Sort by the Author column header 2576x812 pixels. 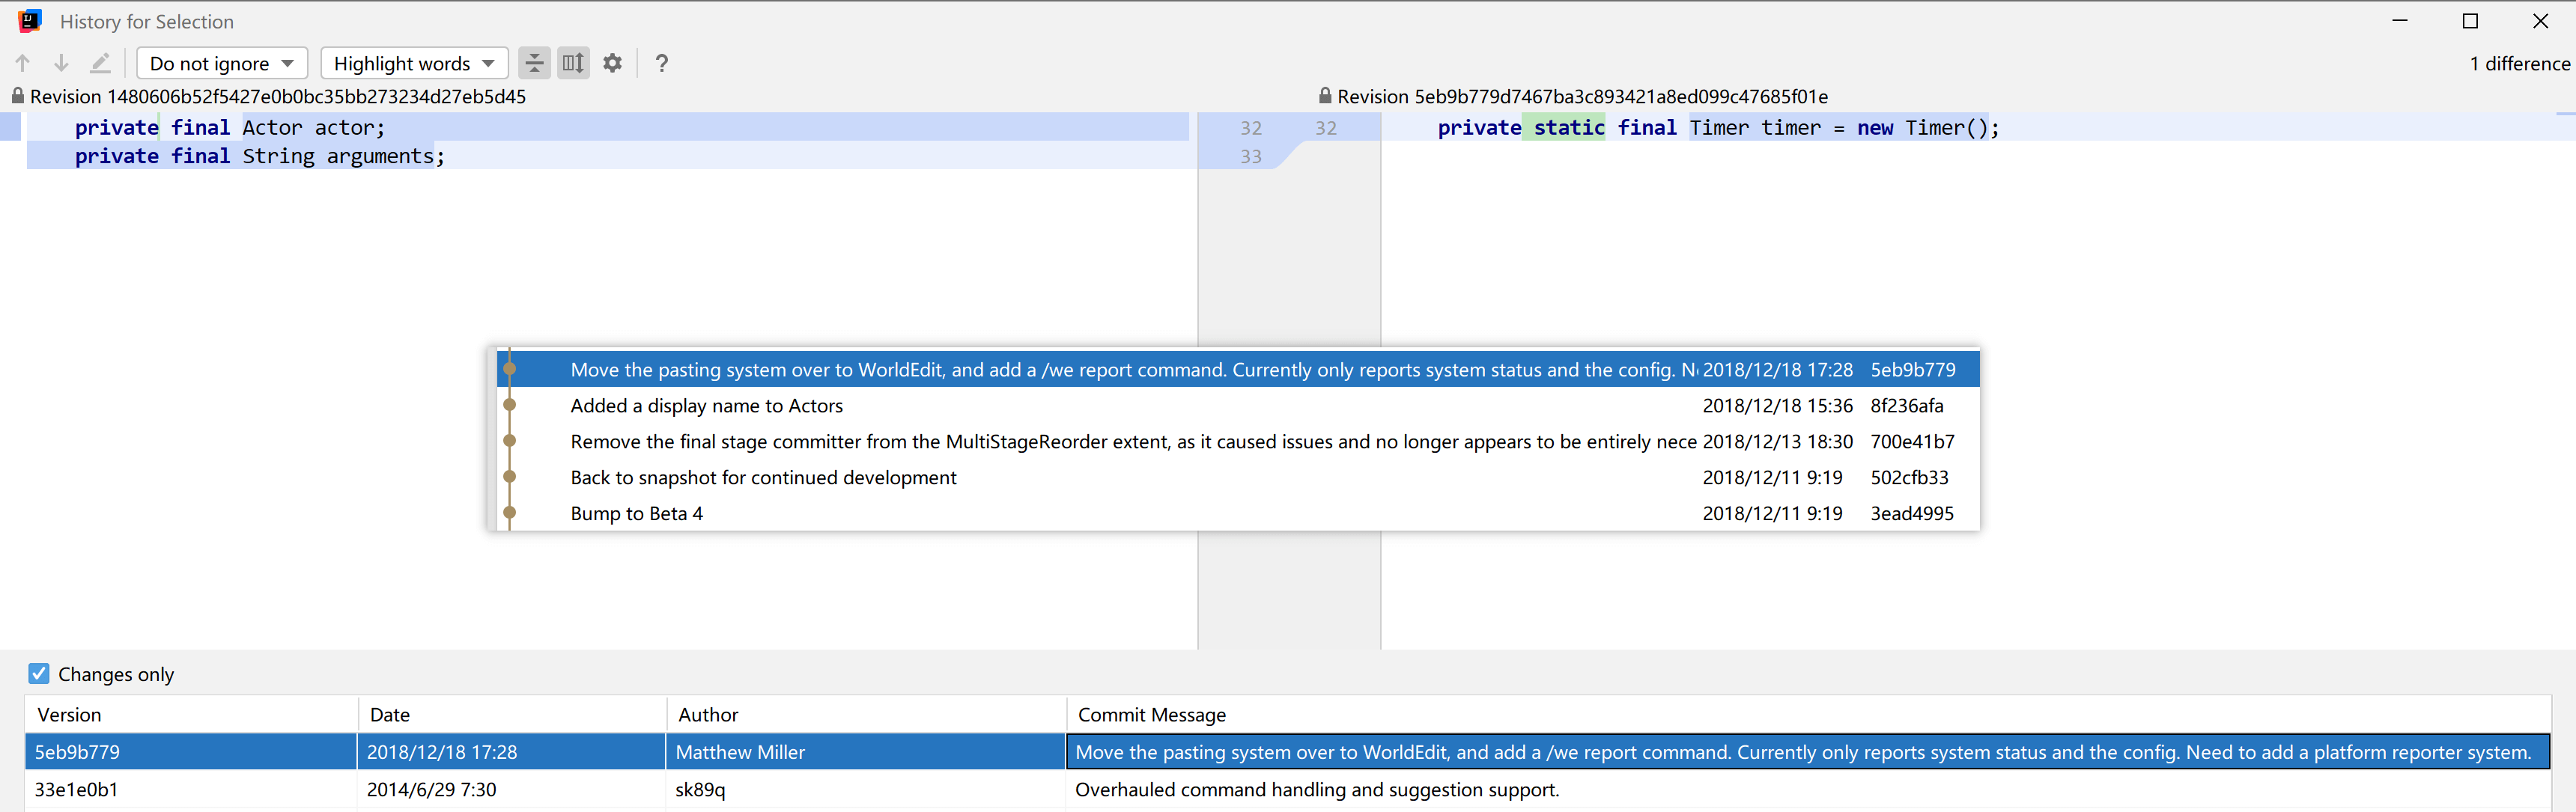[x=708, y=715]
